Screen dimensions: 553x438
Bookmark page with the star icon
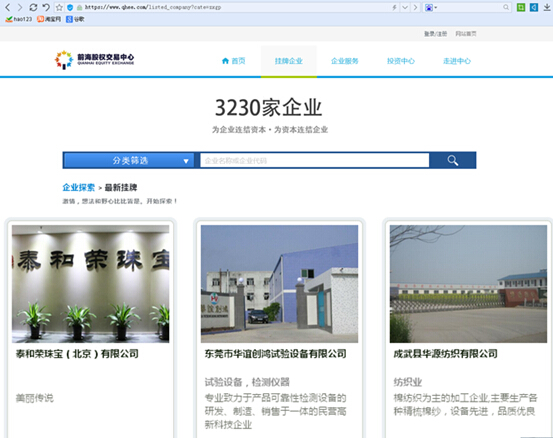coord(59,7)
